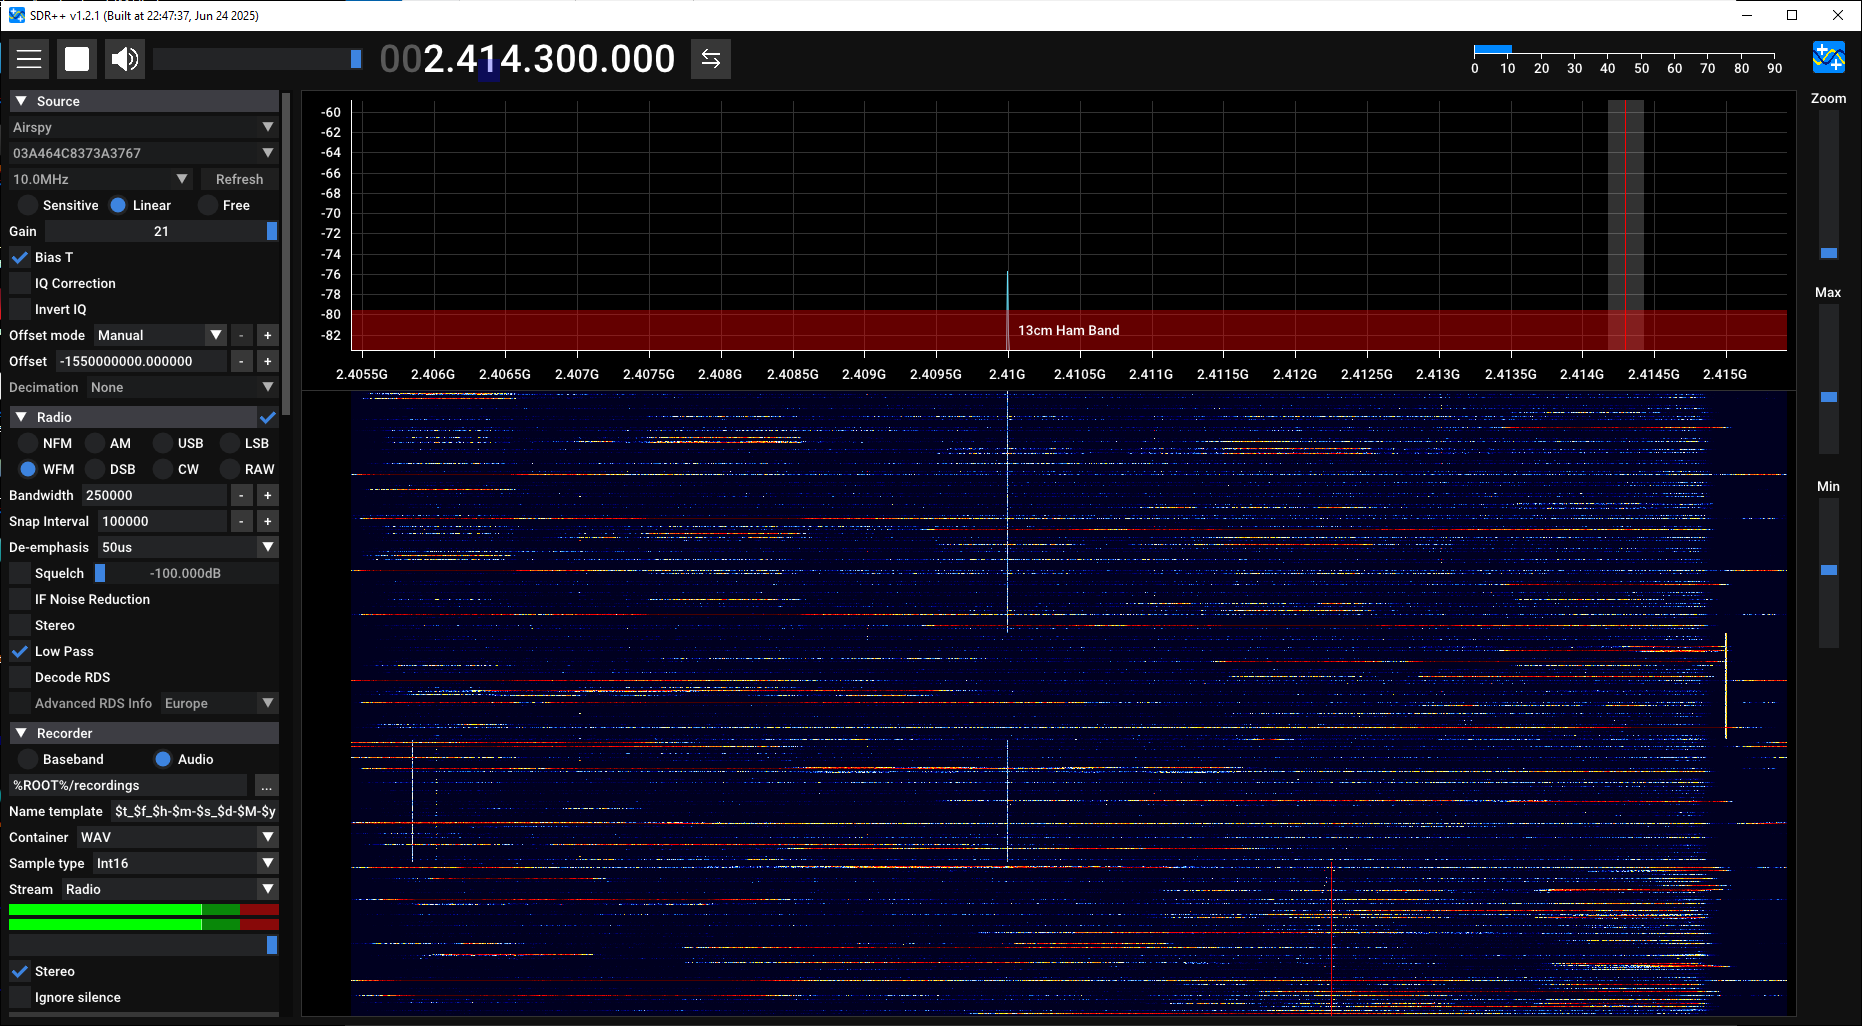
Task: Adjust the Zoom vertical slider
Action: coord(1829,185)
